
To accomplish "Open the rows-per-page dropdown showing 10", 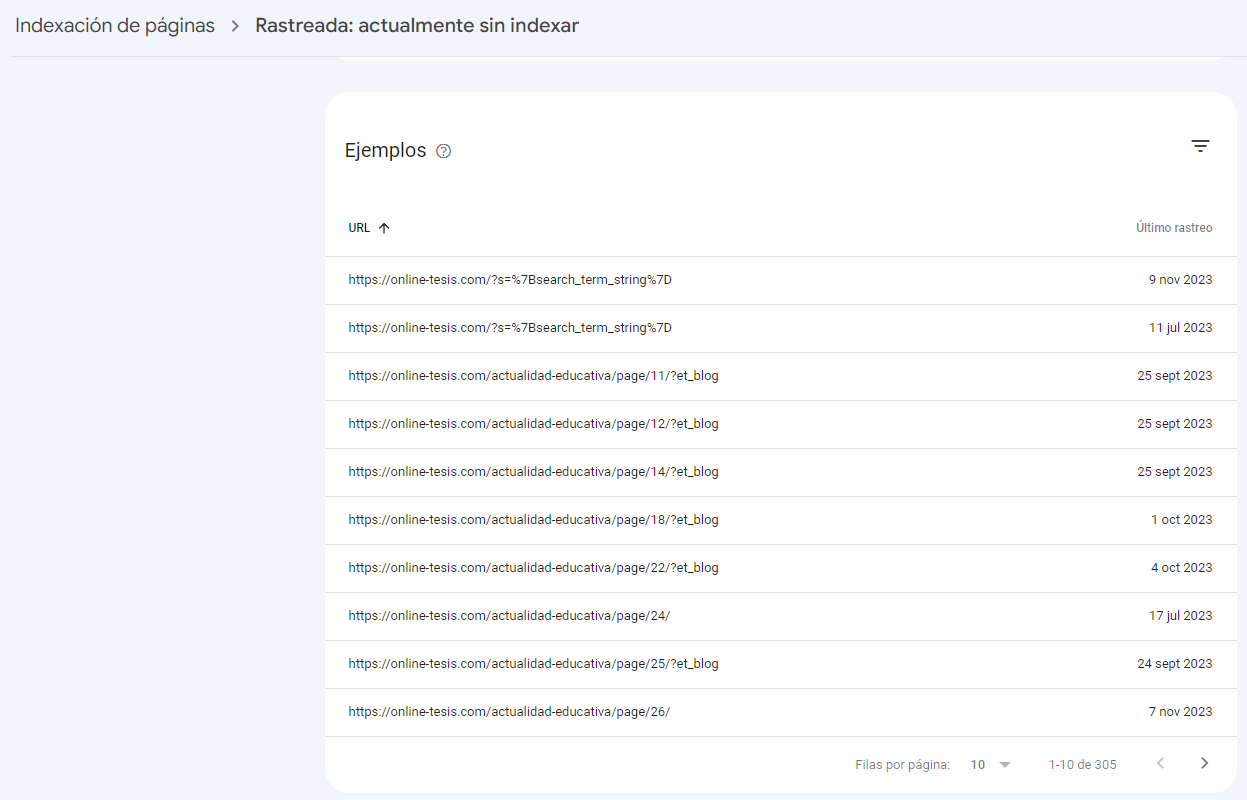I will click(x=991, y=765).
